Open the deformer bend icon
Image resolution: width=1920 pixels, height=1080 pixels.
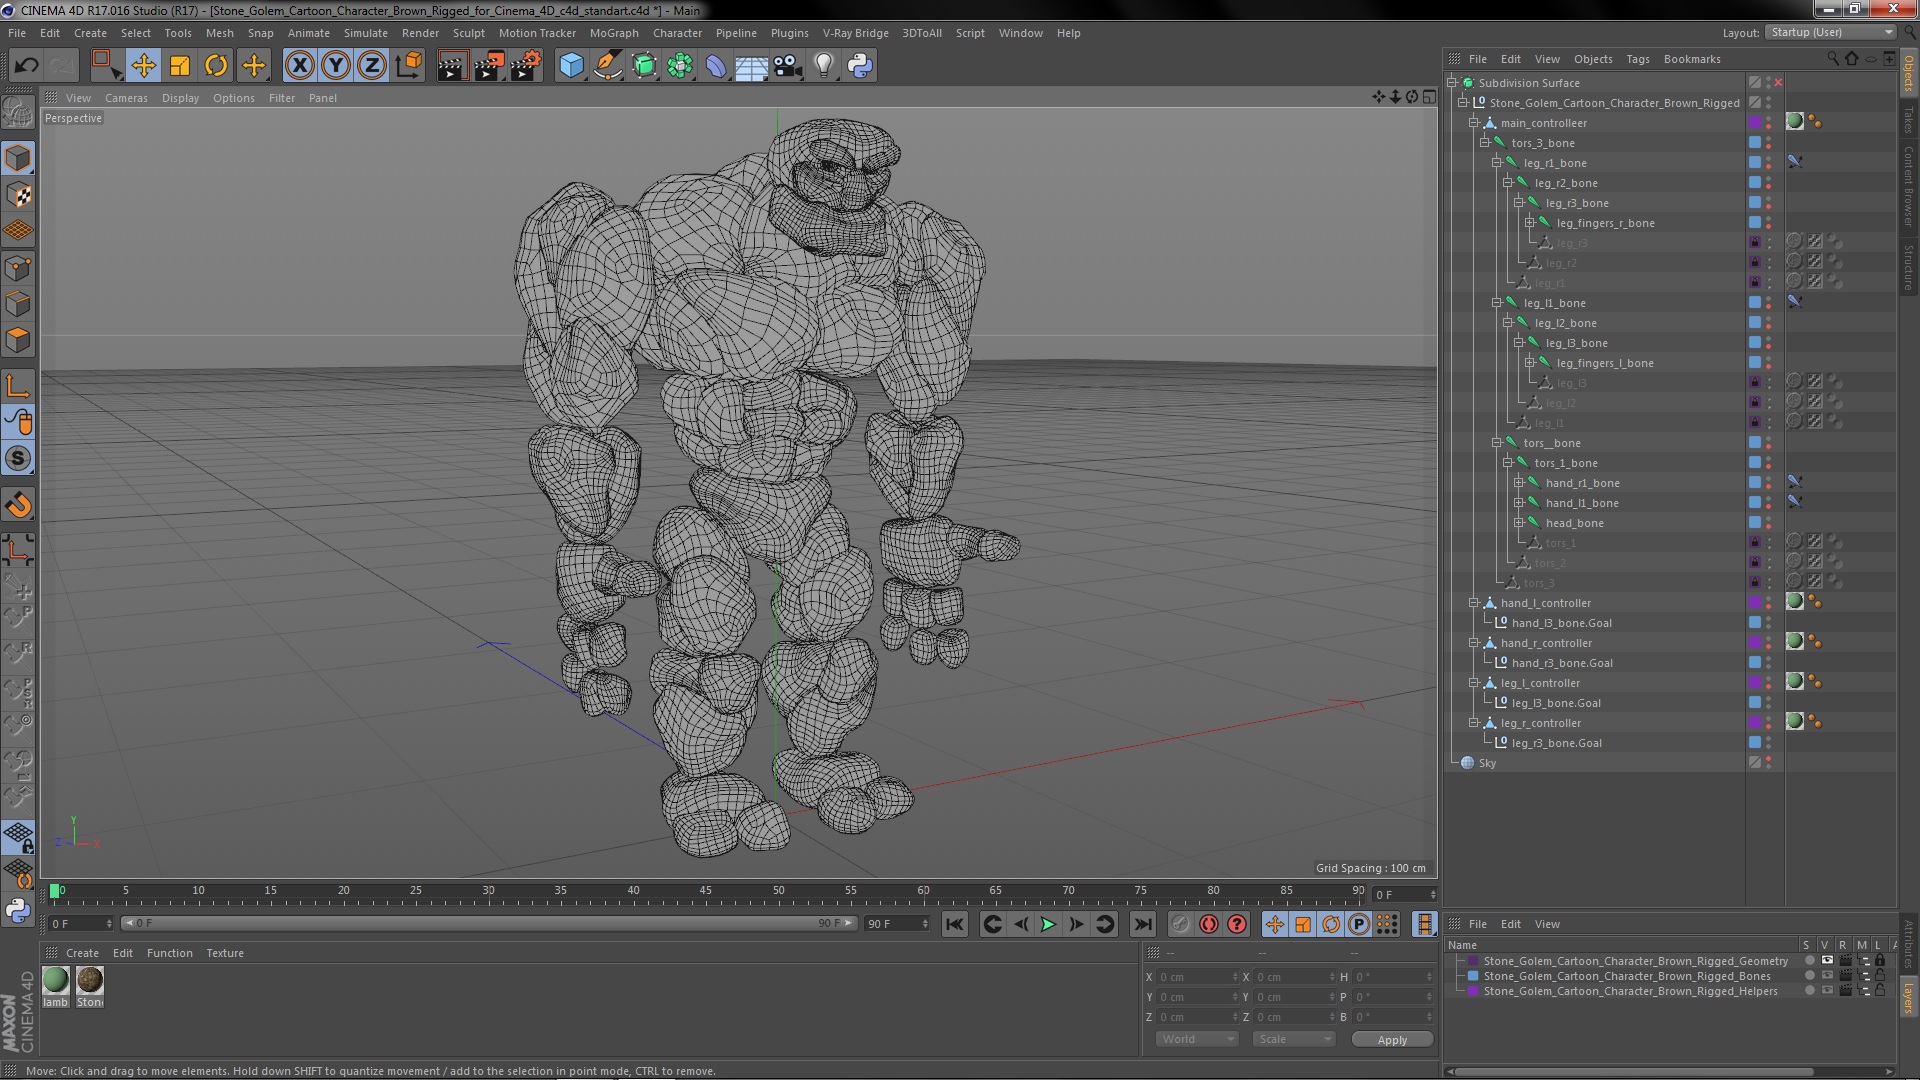(716, 66)
